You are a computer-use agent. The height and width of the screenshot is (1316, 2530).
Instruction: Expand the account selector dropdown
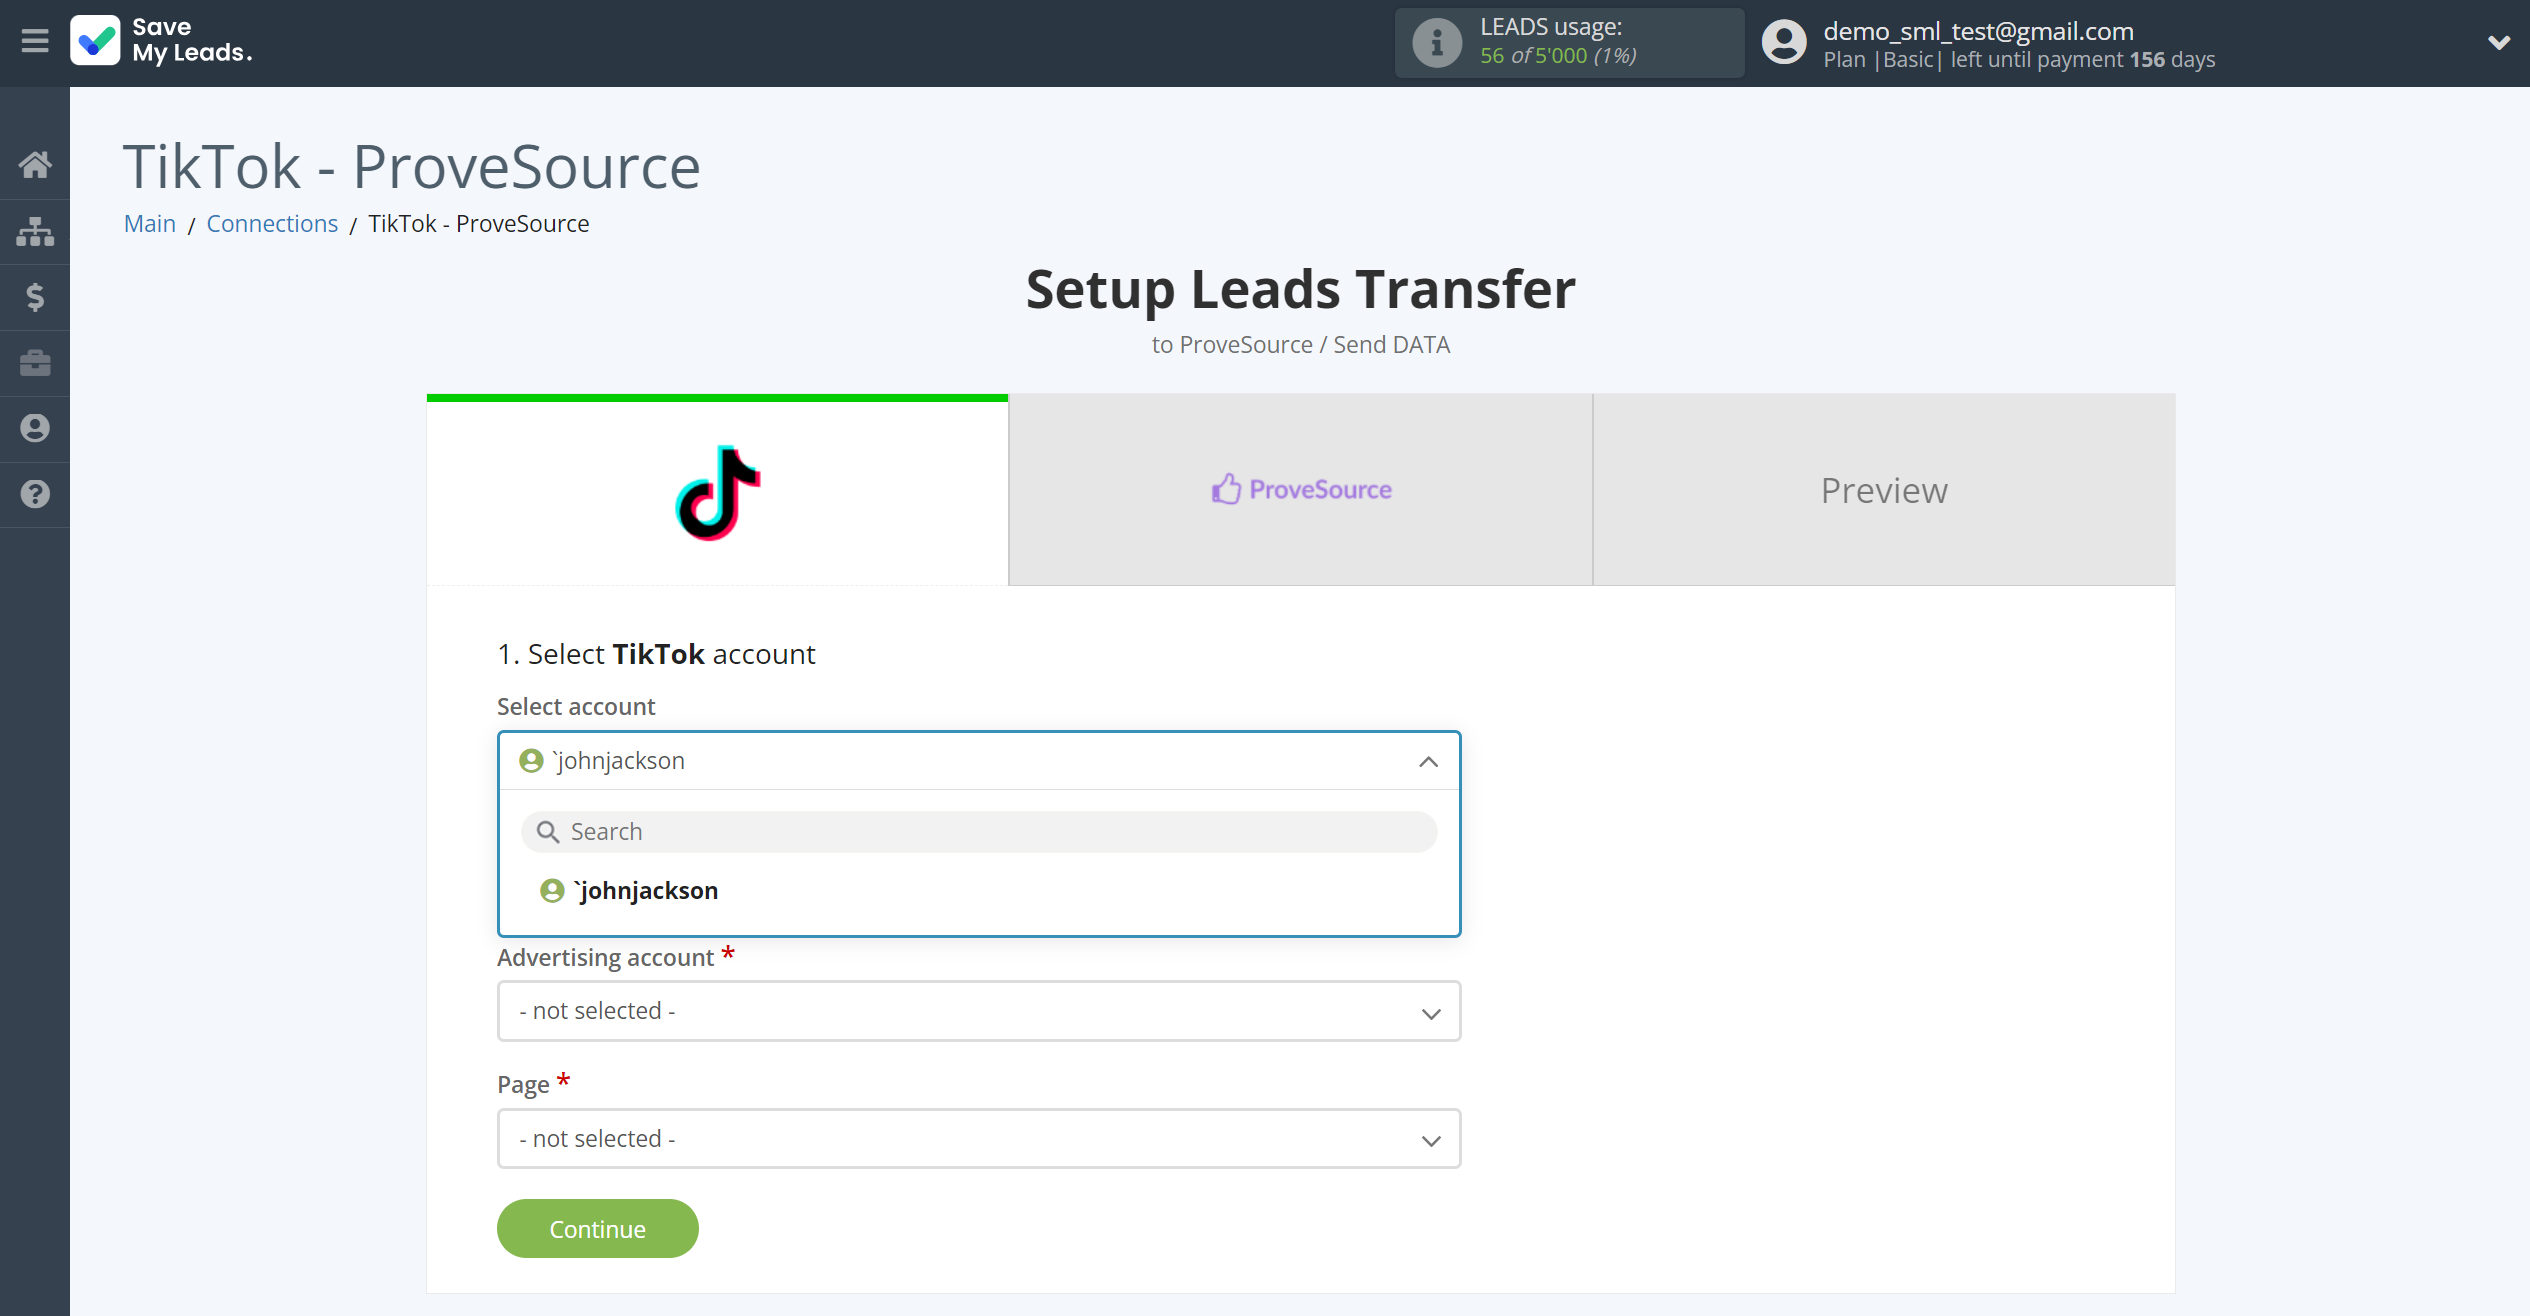pyautogui.click(x=979, y=760)
